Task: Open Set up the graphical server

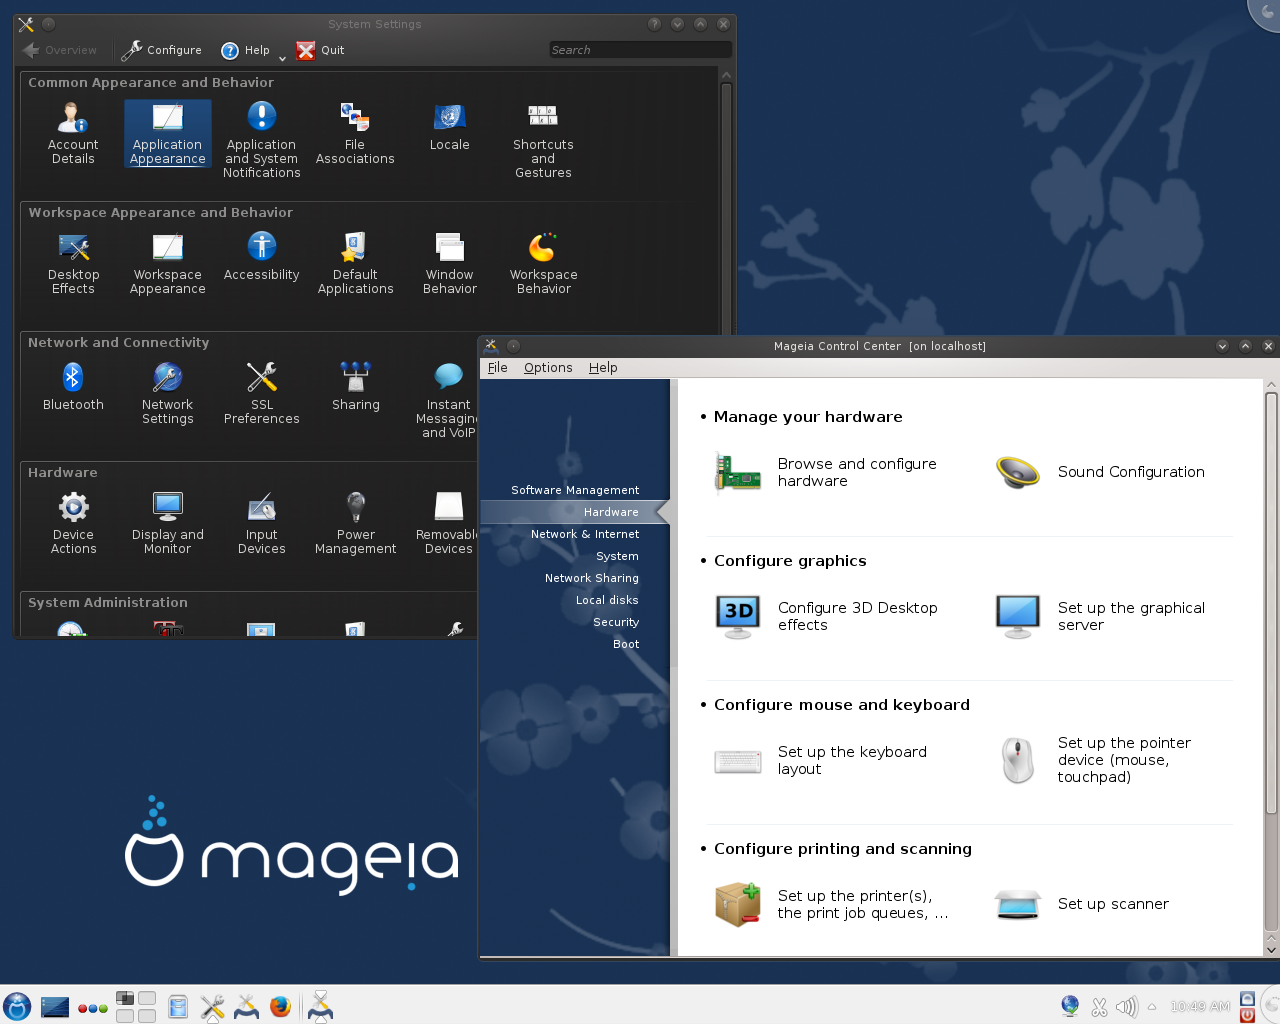Action: (1100, 616)
